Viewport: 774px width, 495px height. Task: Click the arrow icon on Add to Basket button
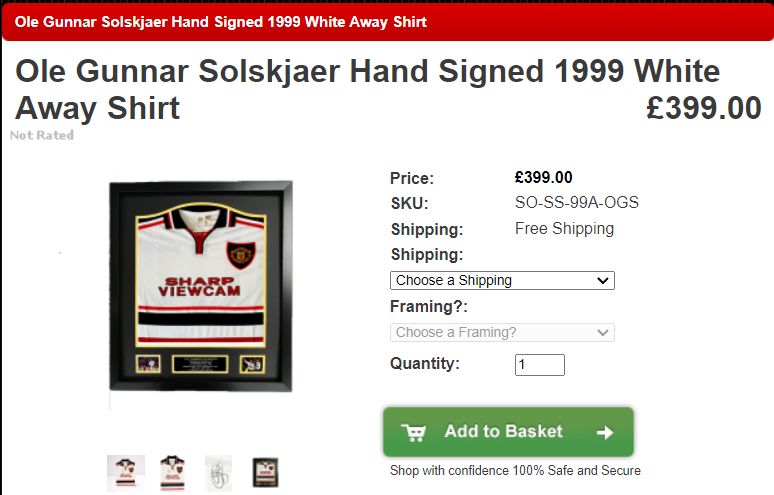[x=605, y=433]
